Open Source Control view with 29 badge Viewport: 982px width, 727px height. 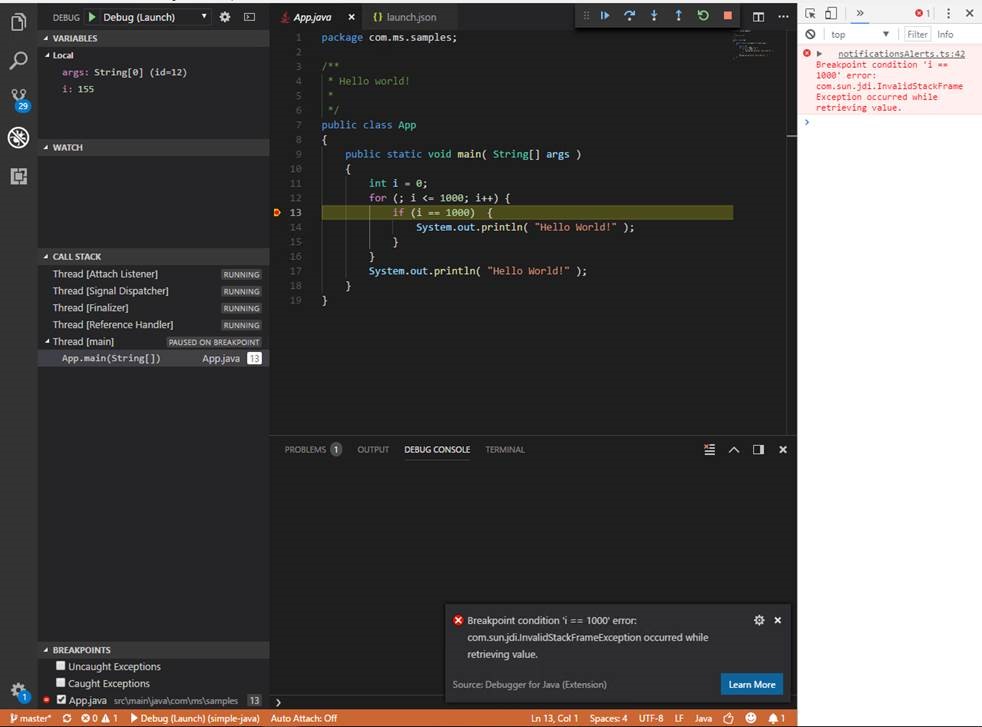pos(19,99)
